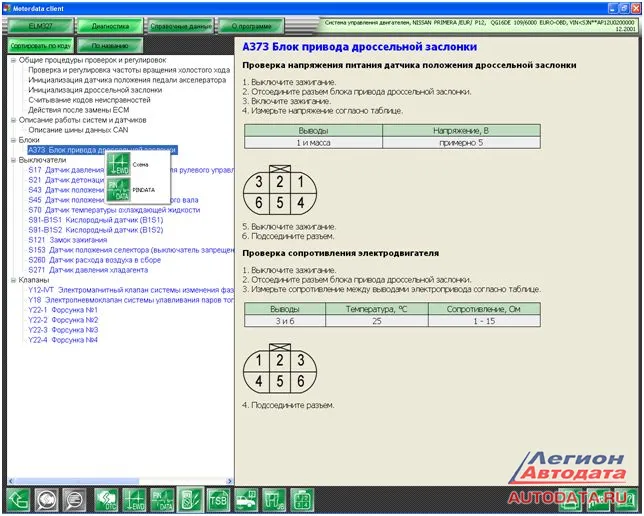Select Инициализация датчика положения педали акселератора

click(127, 80)
